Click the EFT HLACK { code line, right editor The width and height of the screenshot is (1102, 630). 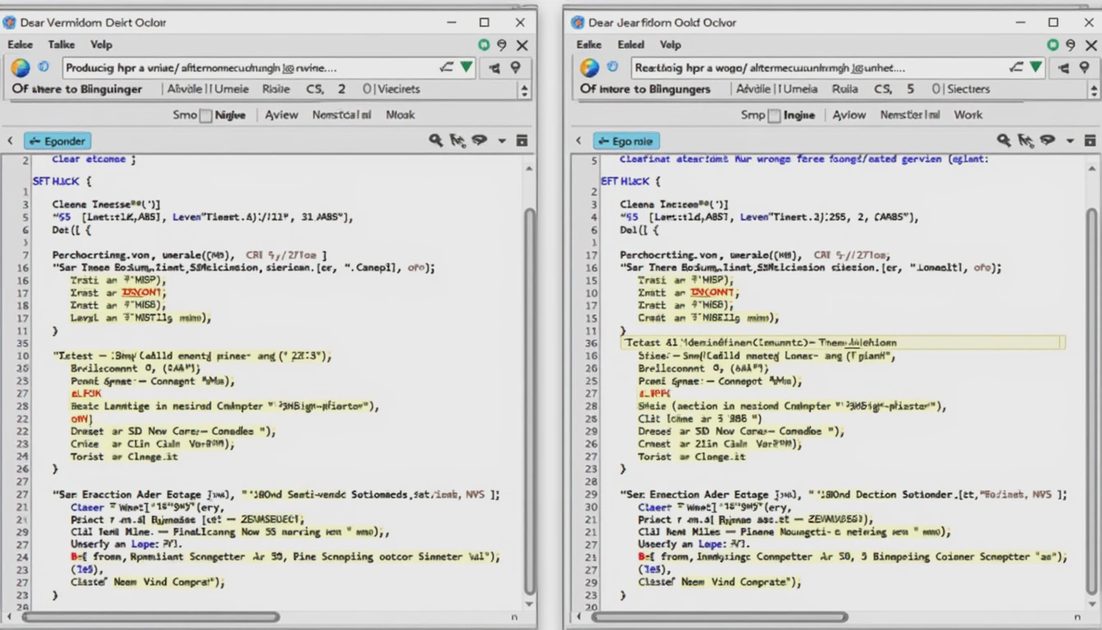tap(630, 181)
